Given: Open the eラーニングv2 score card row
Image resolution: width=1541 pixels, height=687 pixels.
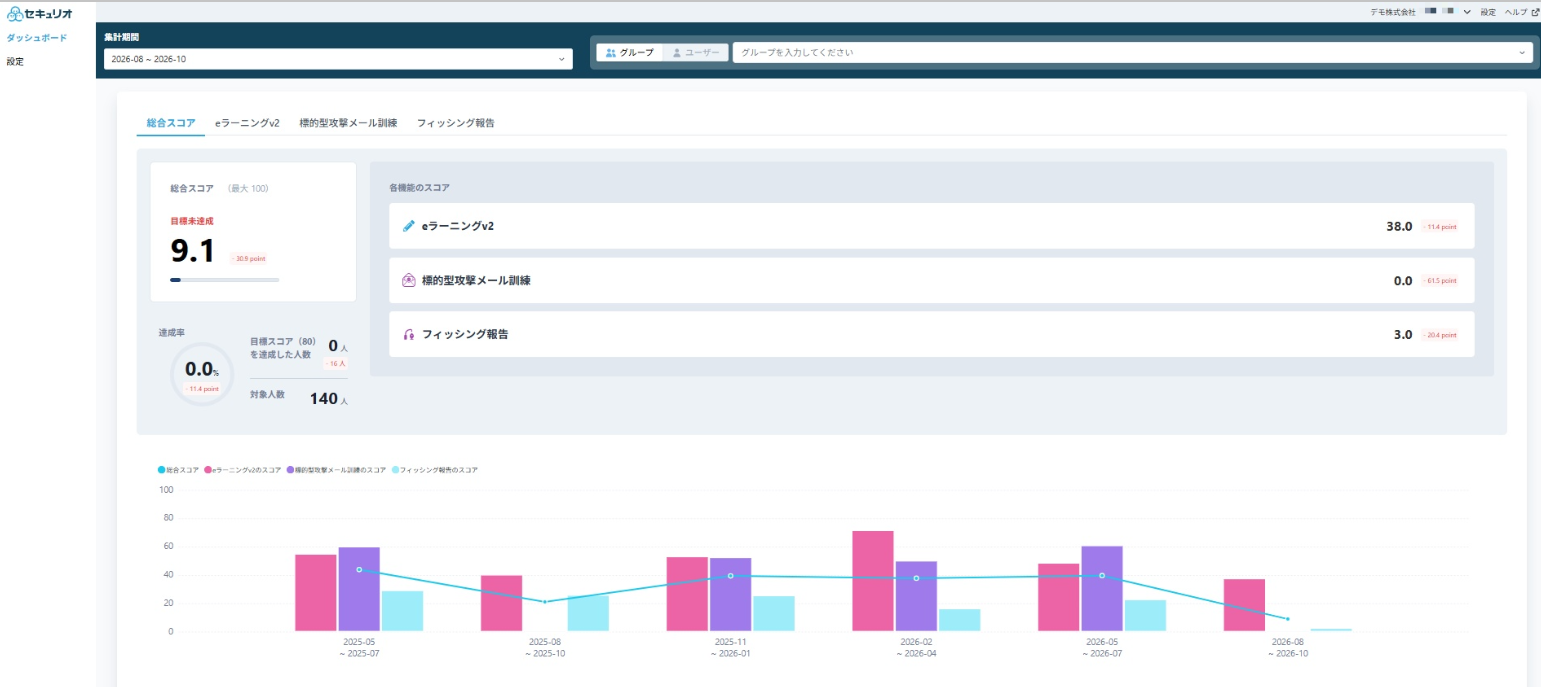Looking at the screenshot, I should tap(931, 226).
